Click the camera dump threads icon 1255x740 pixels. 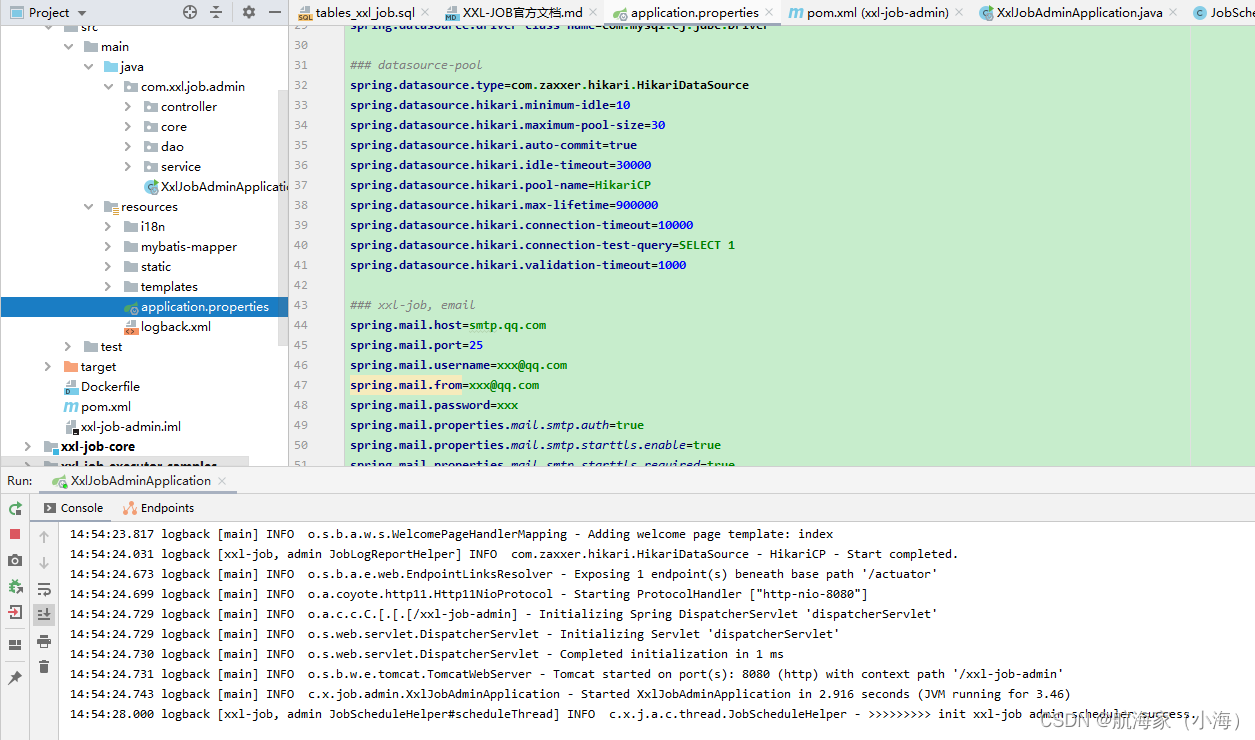tap(15, 561)
